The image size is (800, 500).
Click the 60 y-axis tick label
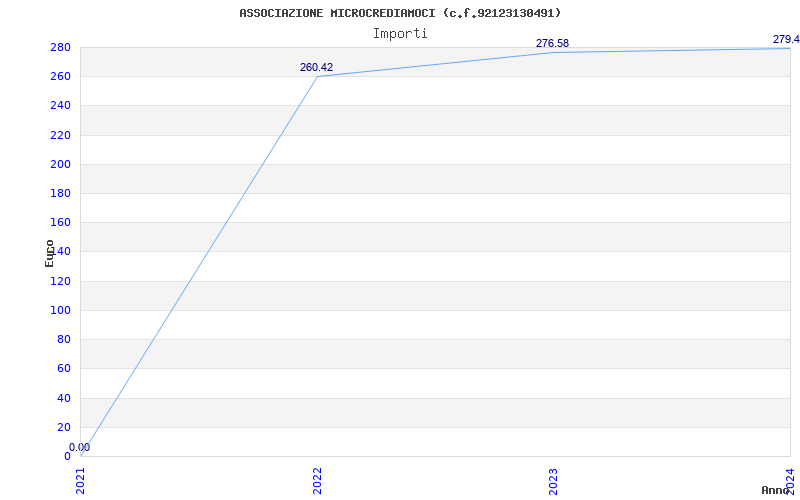click(x=63, y=368)
